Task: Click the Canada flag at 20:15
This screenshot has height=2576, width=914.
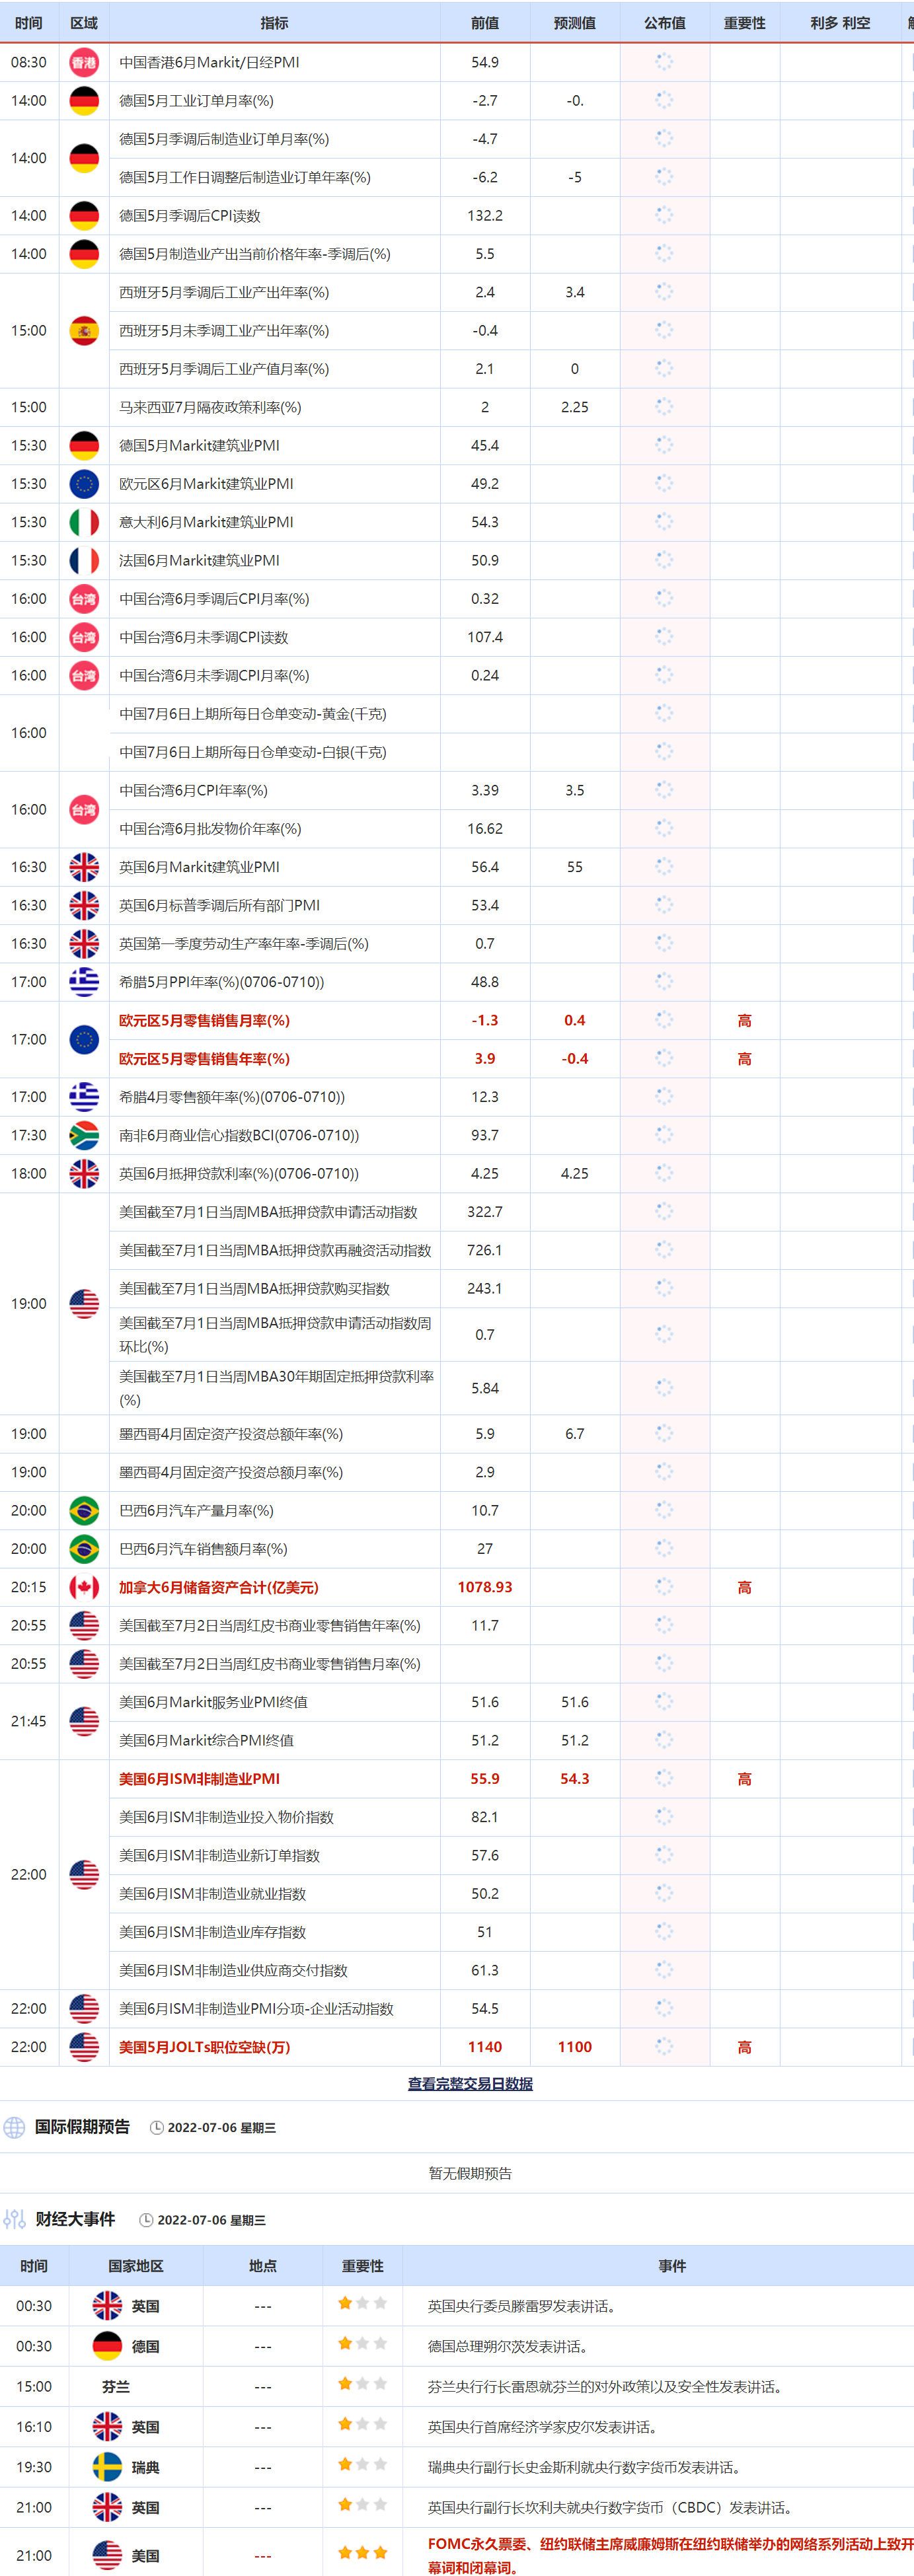Action: point(84,1587)
